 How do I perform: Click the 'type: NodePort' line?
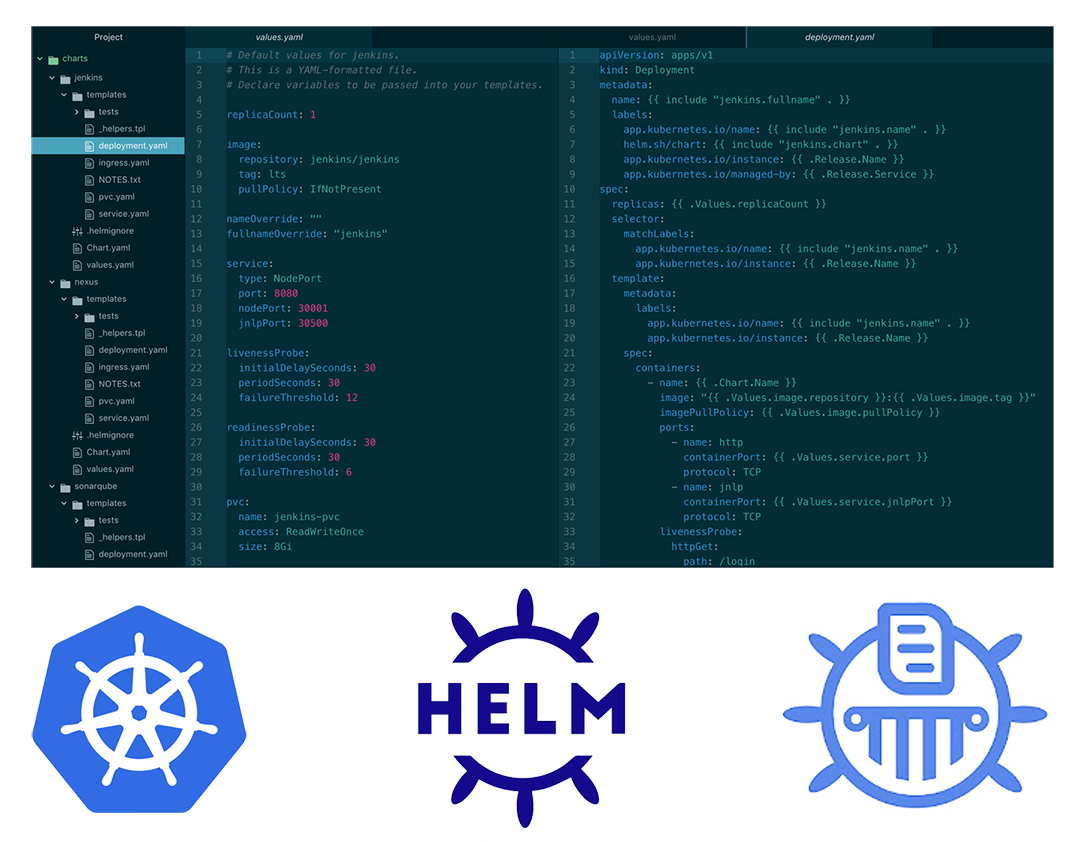(x=280, y=279)
